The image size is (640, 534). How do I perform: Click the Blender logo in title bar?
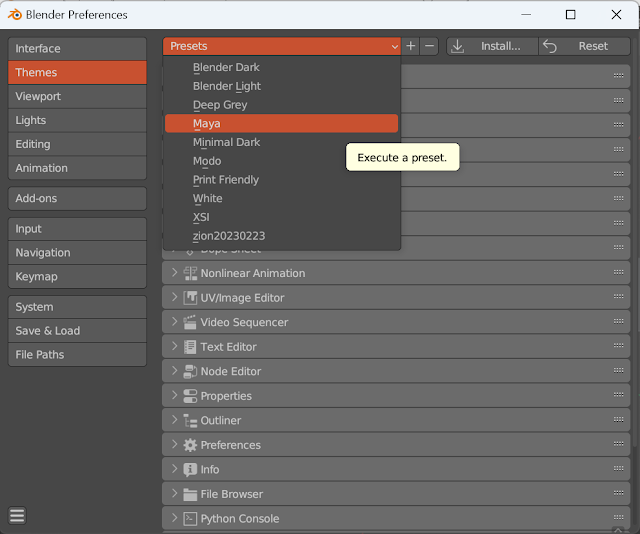(15, 15)
